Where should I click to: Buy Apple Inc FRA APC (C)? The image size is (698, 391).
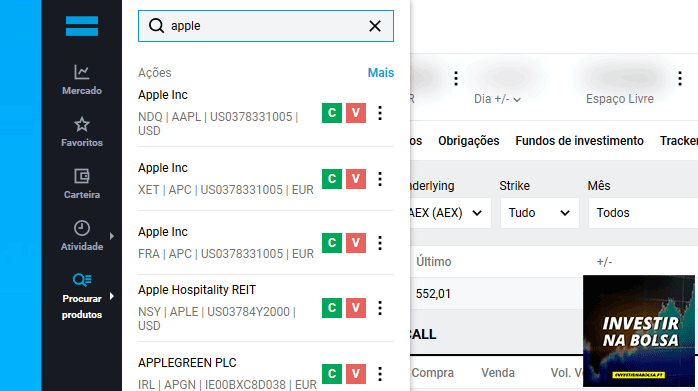pos(332,243)
